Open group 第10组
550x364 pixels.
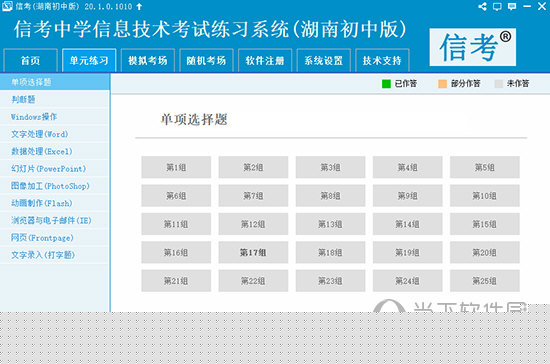coord(485,196)
